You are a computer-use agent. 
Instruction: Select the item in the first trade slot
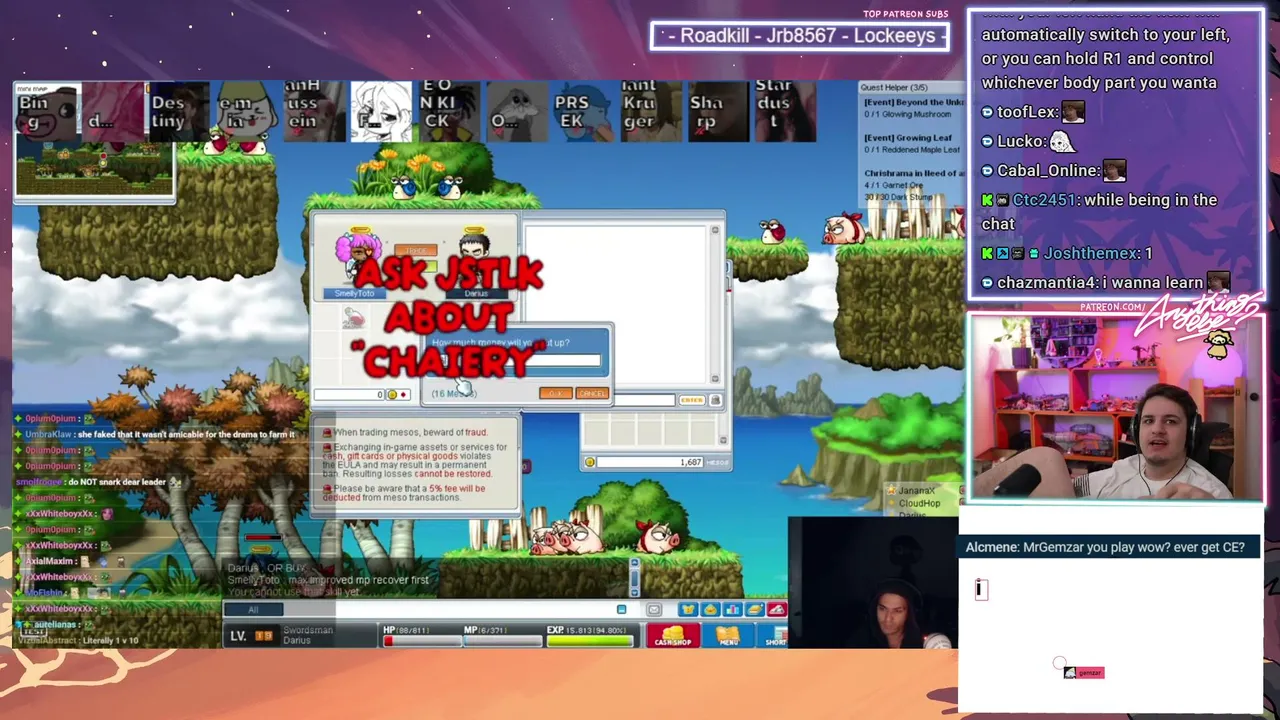(353, 319)
